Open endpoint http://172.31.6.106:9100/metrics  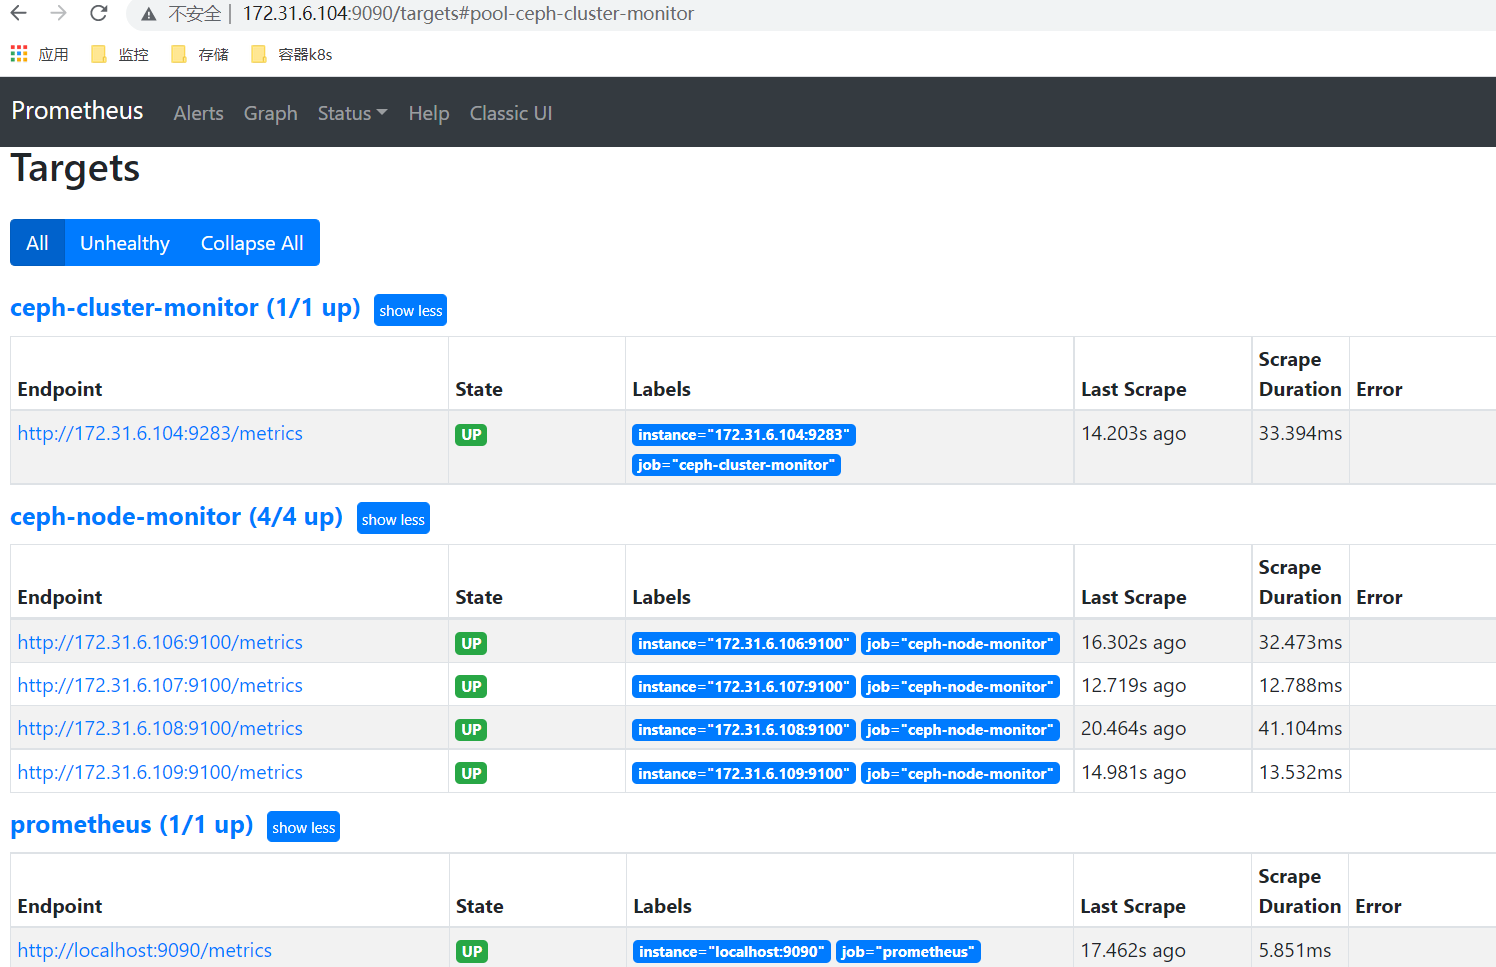coord(160,642)
